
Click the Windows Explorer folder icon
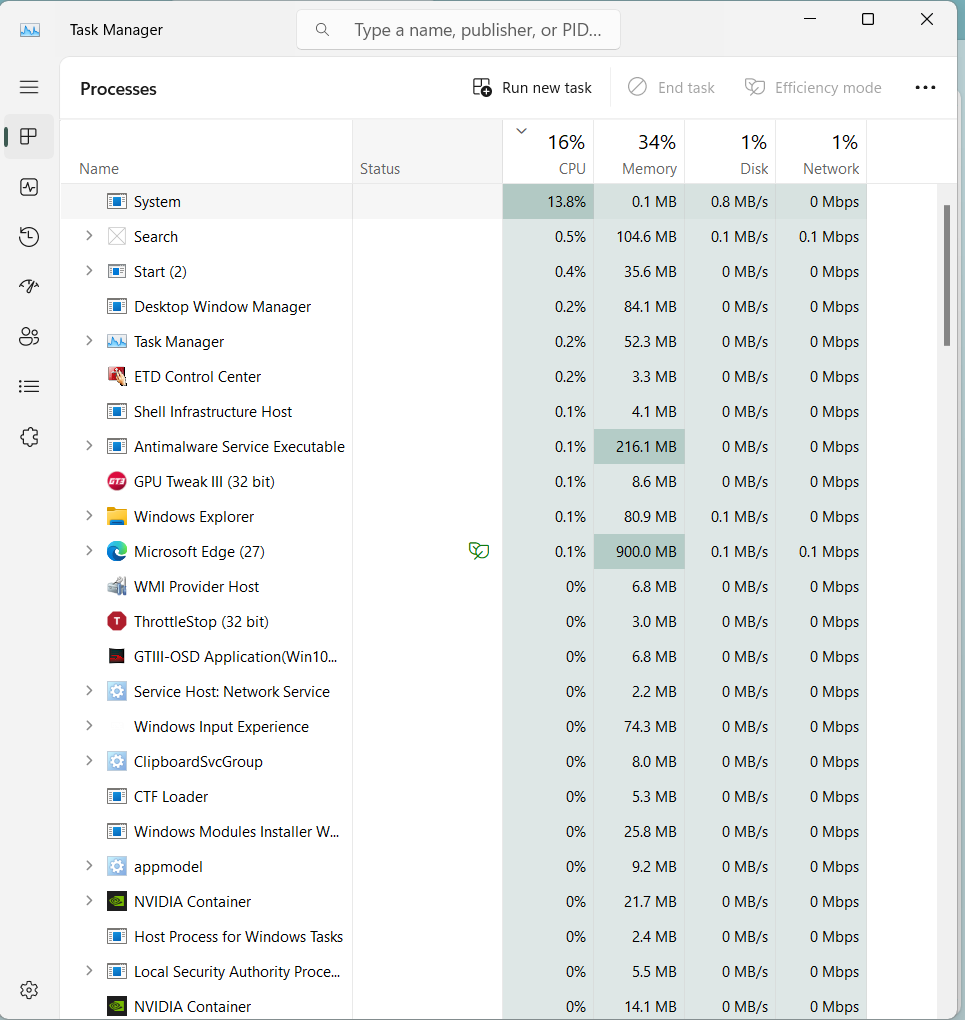pyautogui.click(x=116, y=517)
